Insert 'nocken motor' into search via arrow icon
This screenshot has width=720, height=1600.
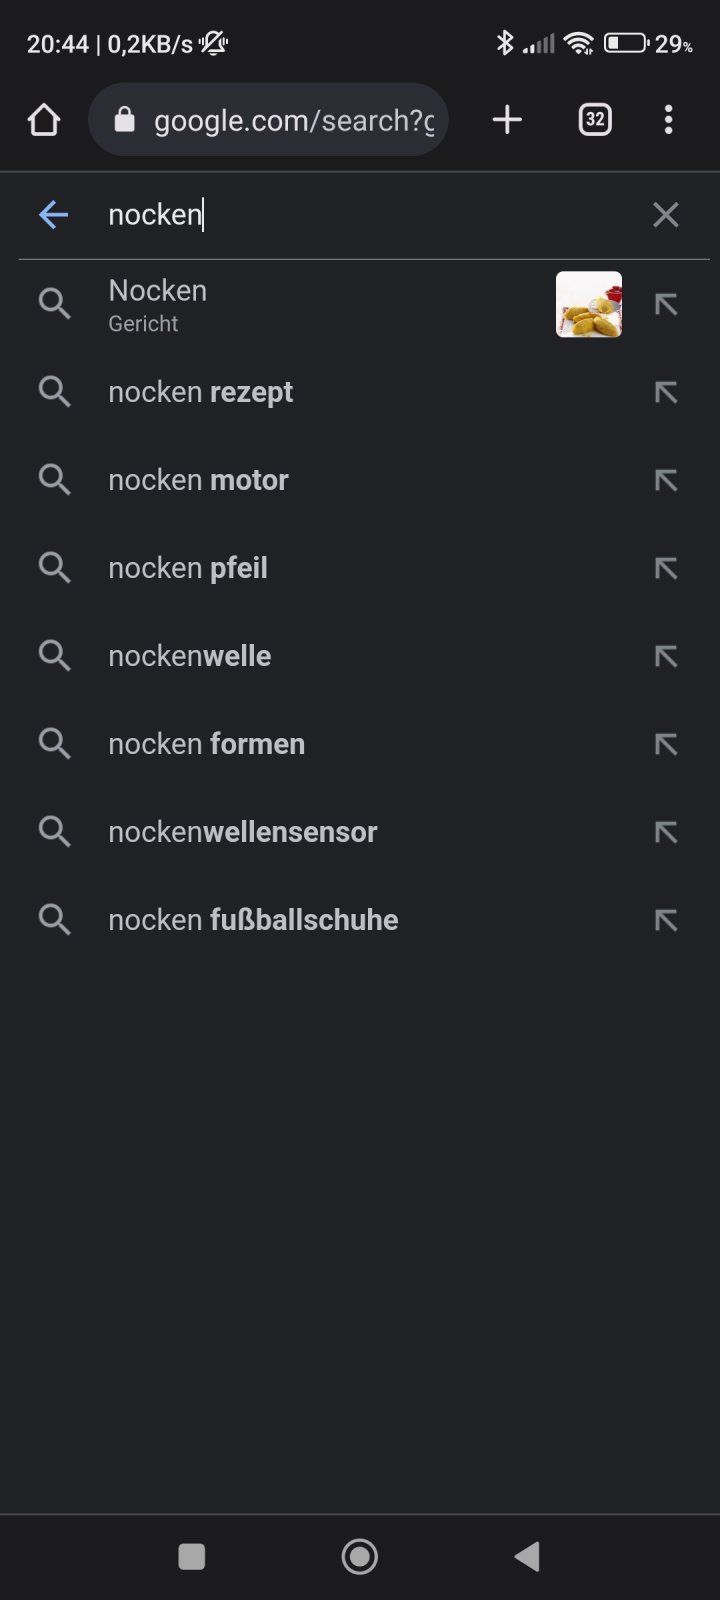[665, 480]
